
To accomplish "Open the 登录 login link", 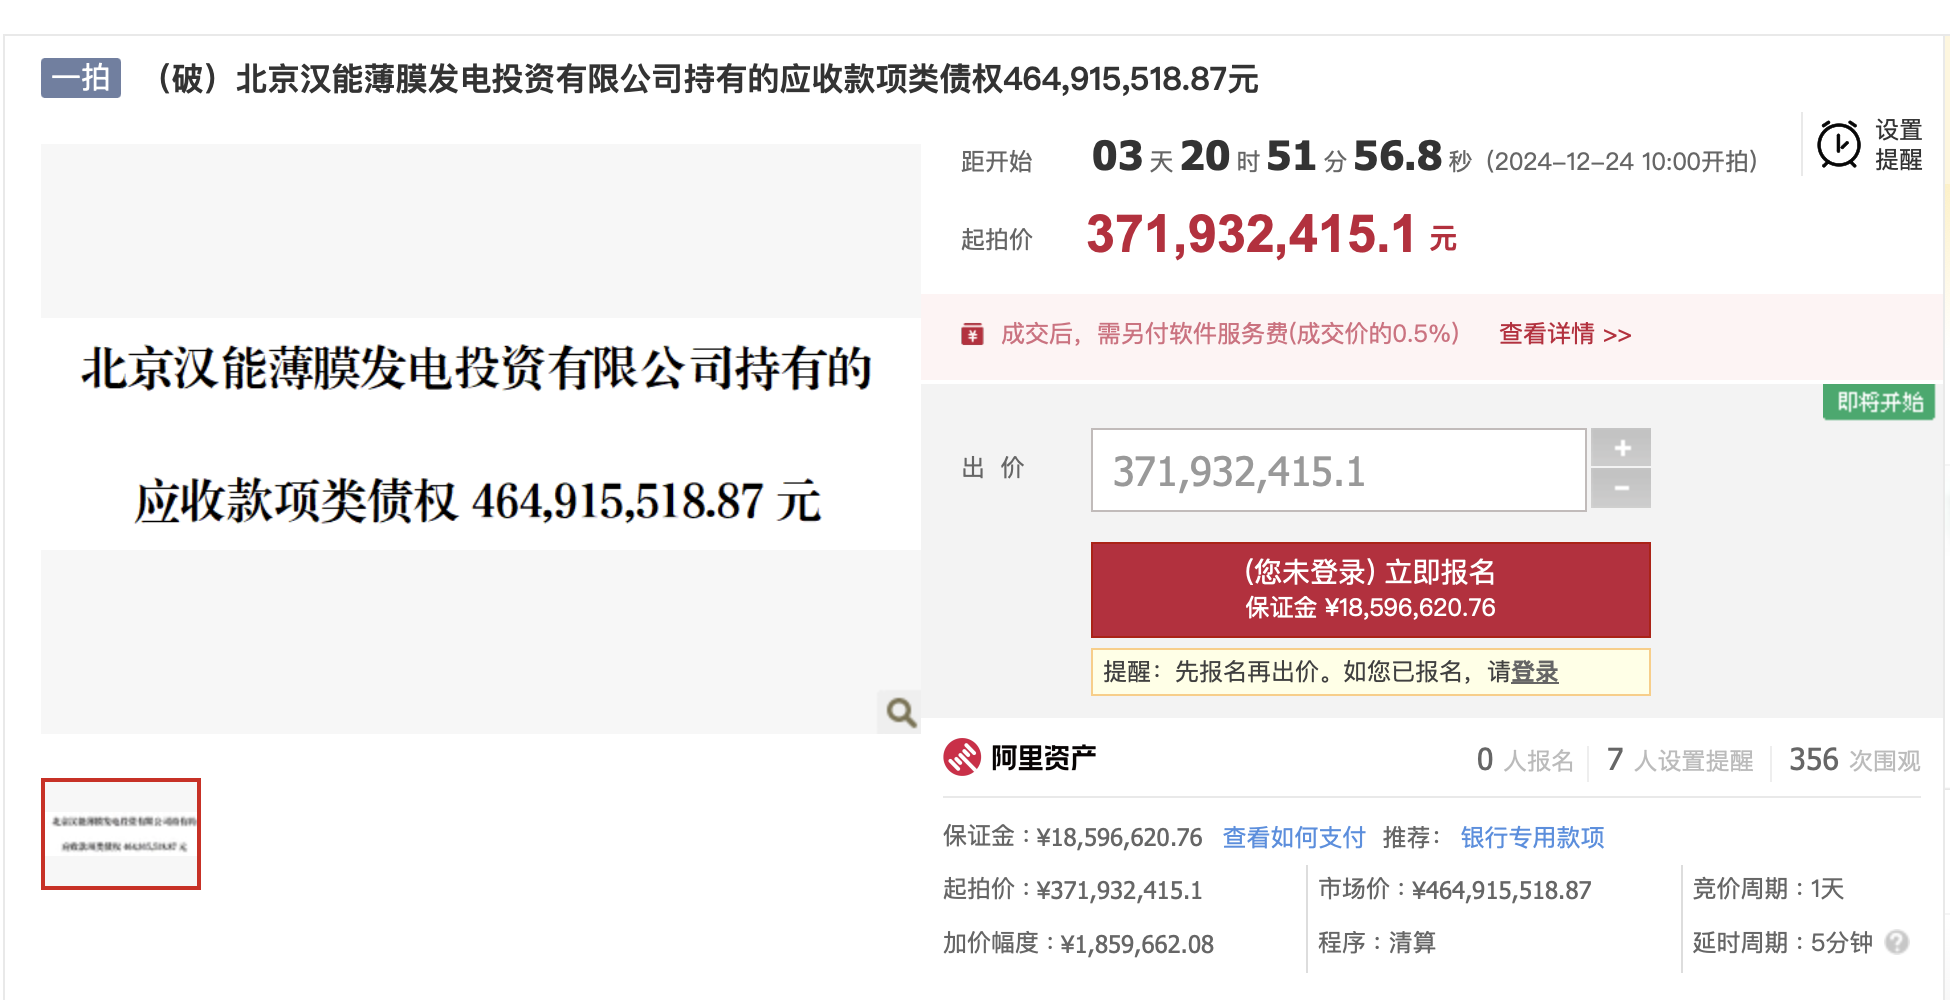I will click(1534, 672).
